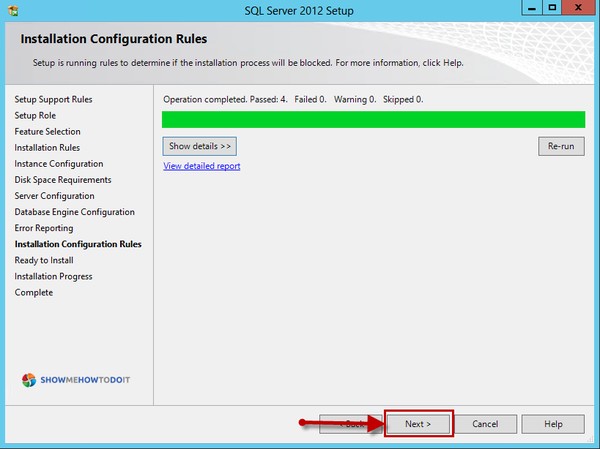The height and width of the screenshot is (449, 600).
Task: Select Installation Rules step in sidebar
Action: click(x=47, y=147)
